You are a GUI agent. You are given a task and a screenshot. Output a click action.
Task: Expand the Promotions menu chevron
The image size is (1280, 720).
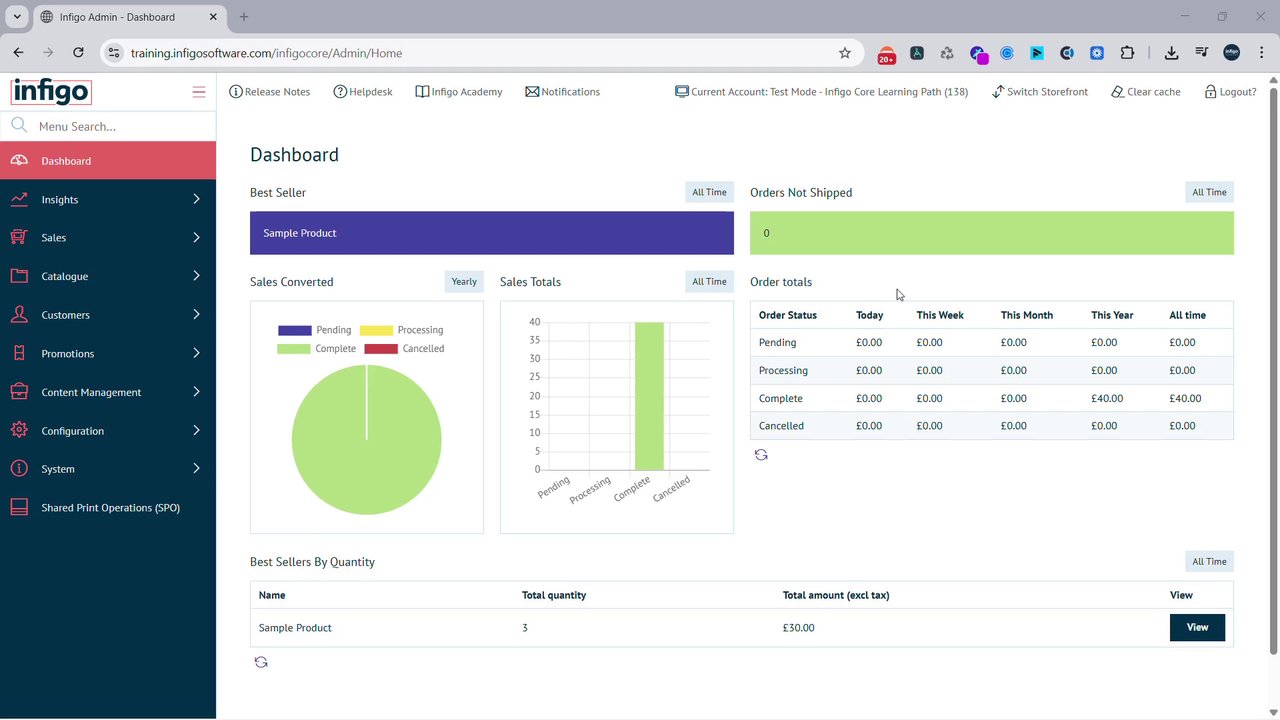tap(196, 353)
